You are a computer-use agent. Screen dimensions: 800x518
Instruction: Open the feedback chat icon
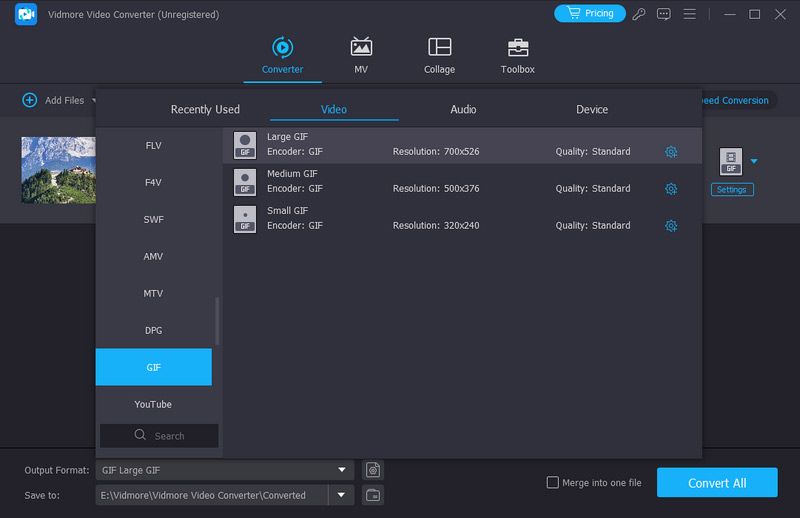click(x=664, y=14)
